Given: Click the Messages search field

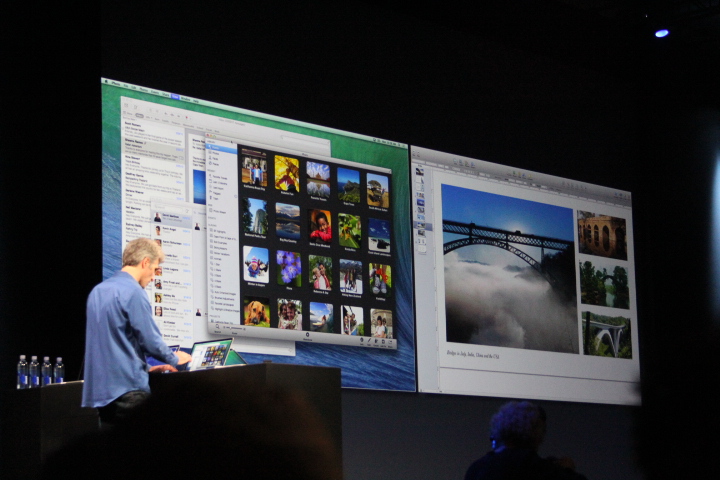Looking at the screenshot, I should pos(168,207).
